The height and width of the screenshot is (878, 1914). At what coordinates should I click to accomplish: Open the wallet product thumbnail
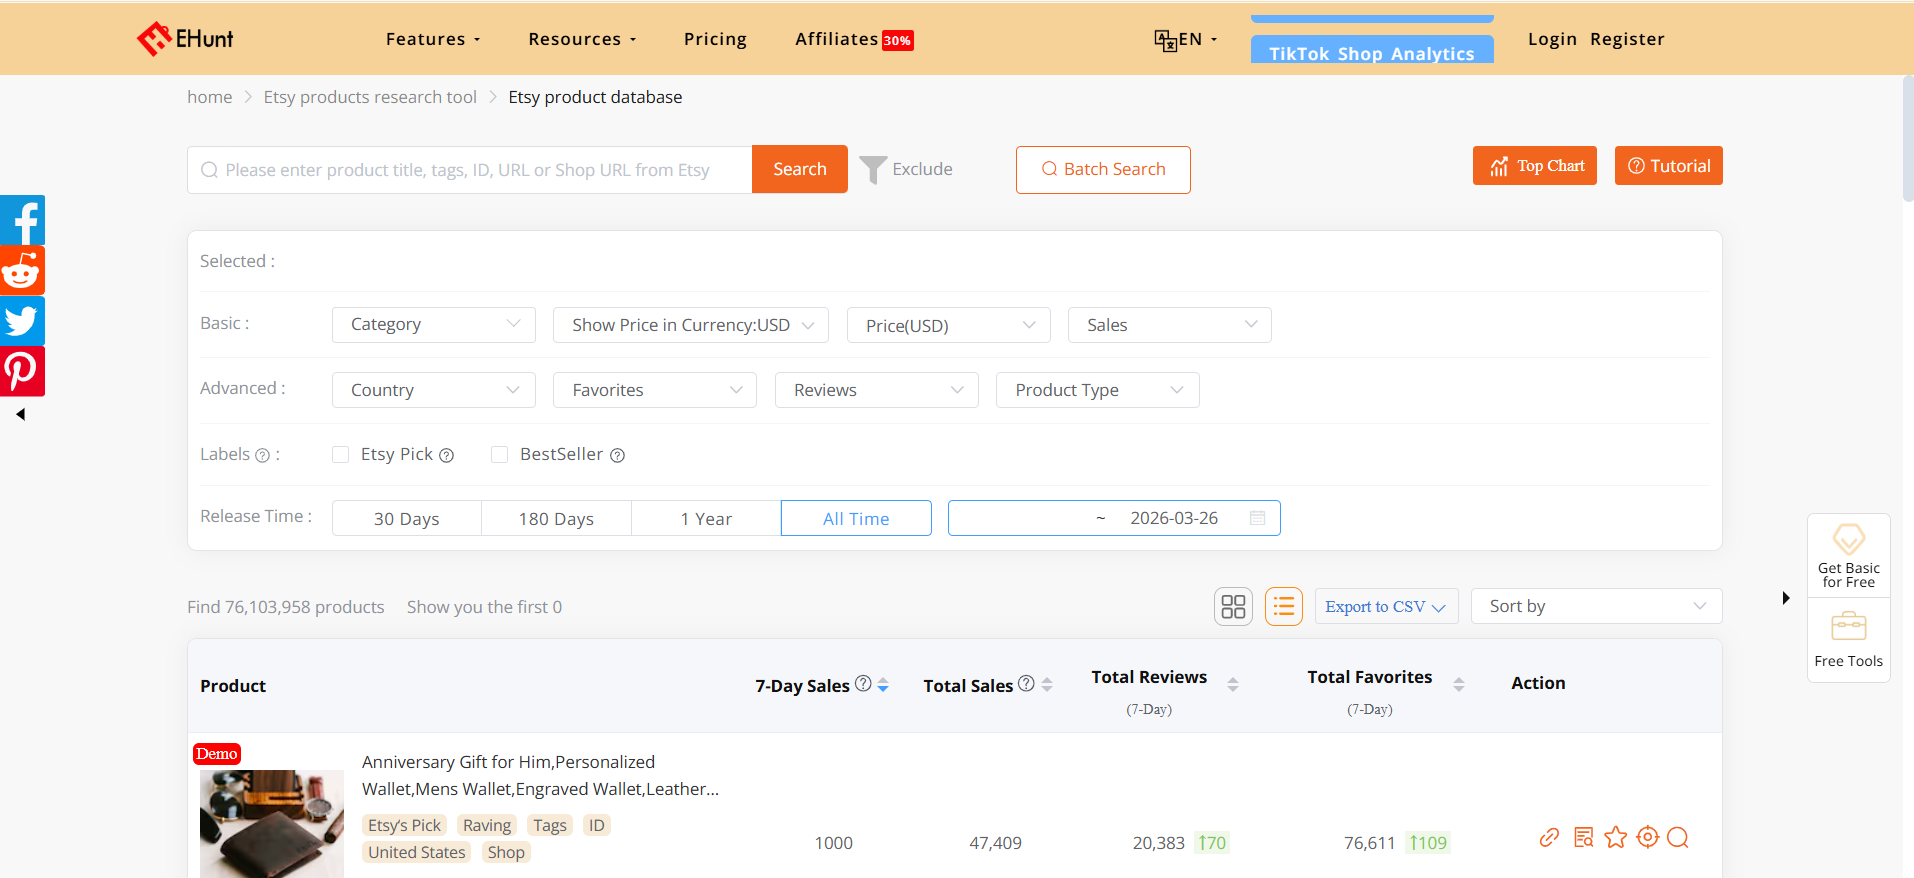tap(272, 824)
